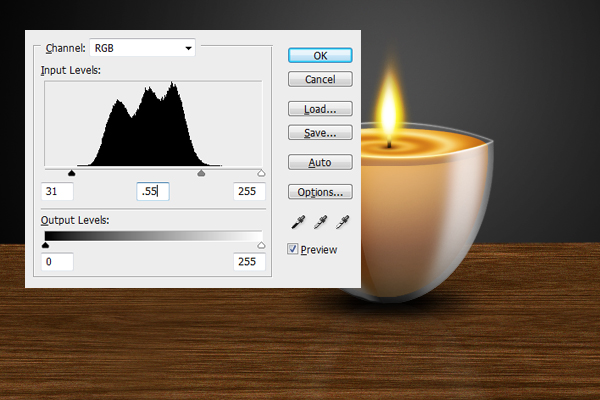Image resolution: width=600 pixels, height=400 pixels.
Task: Click the Channel label
Action: tap(65, 48)
